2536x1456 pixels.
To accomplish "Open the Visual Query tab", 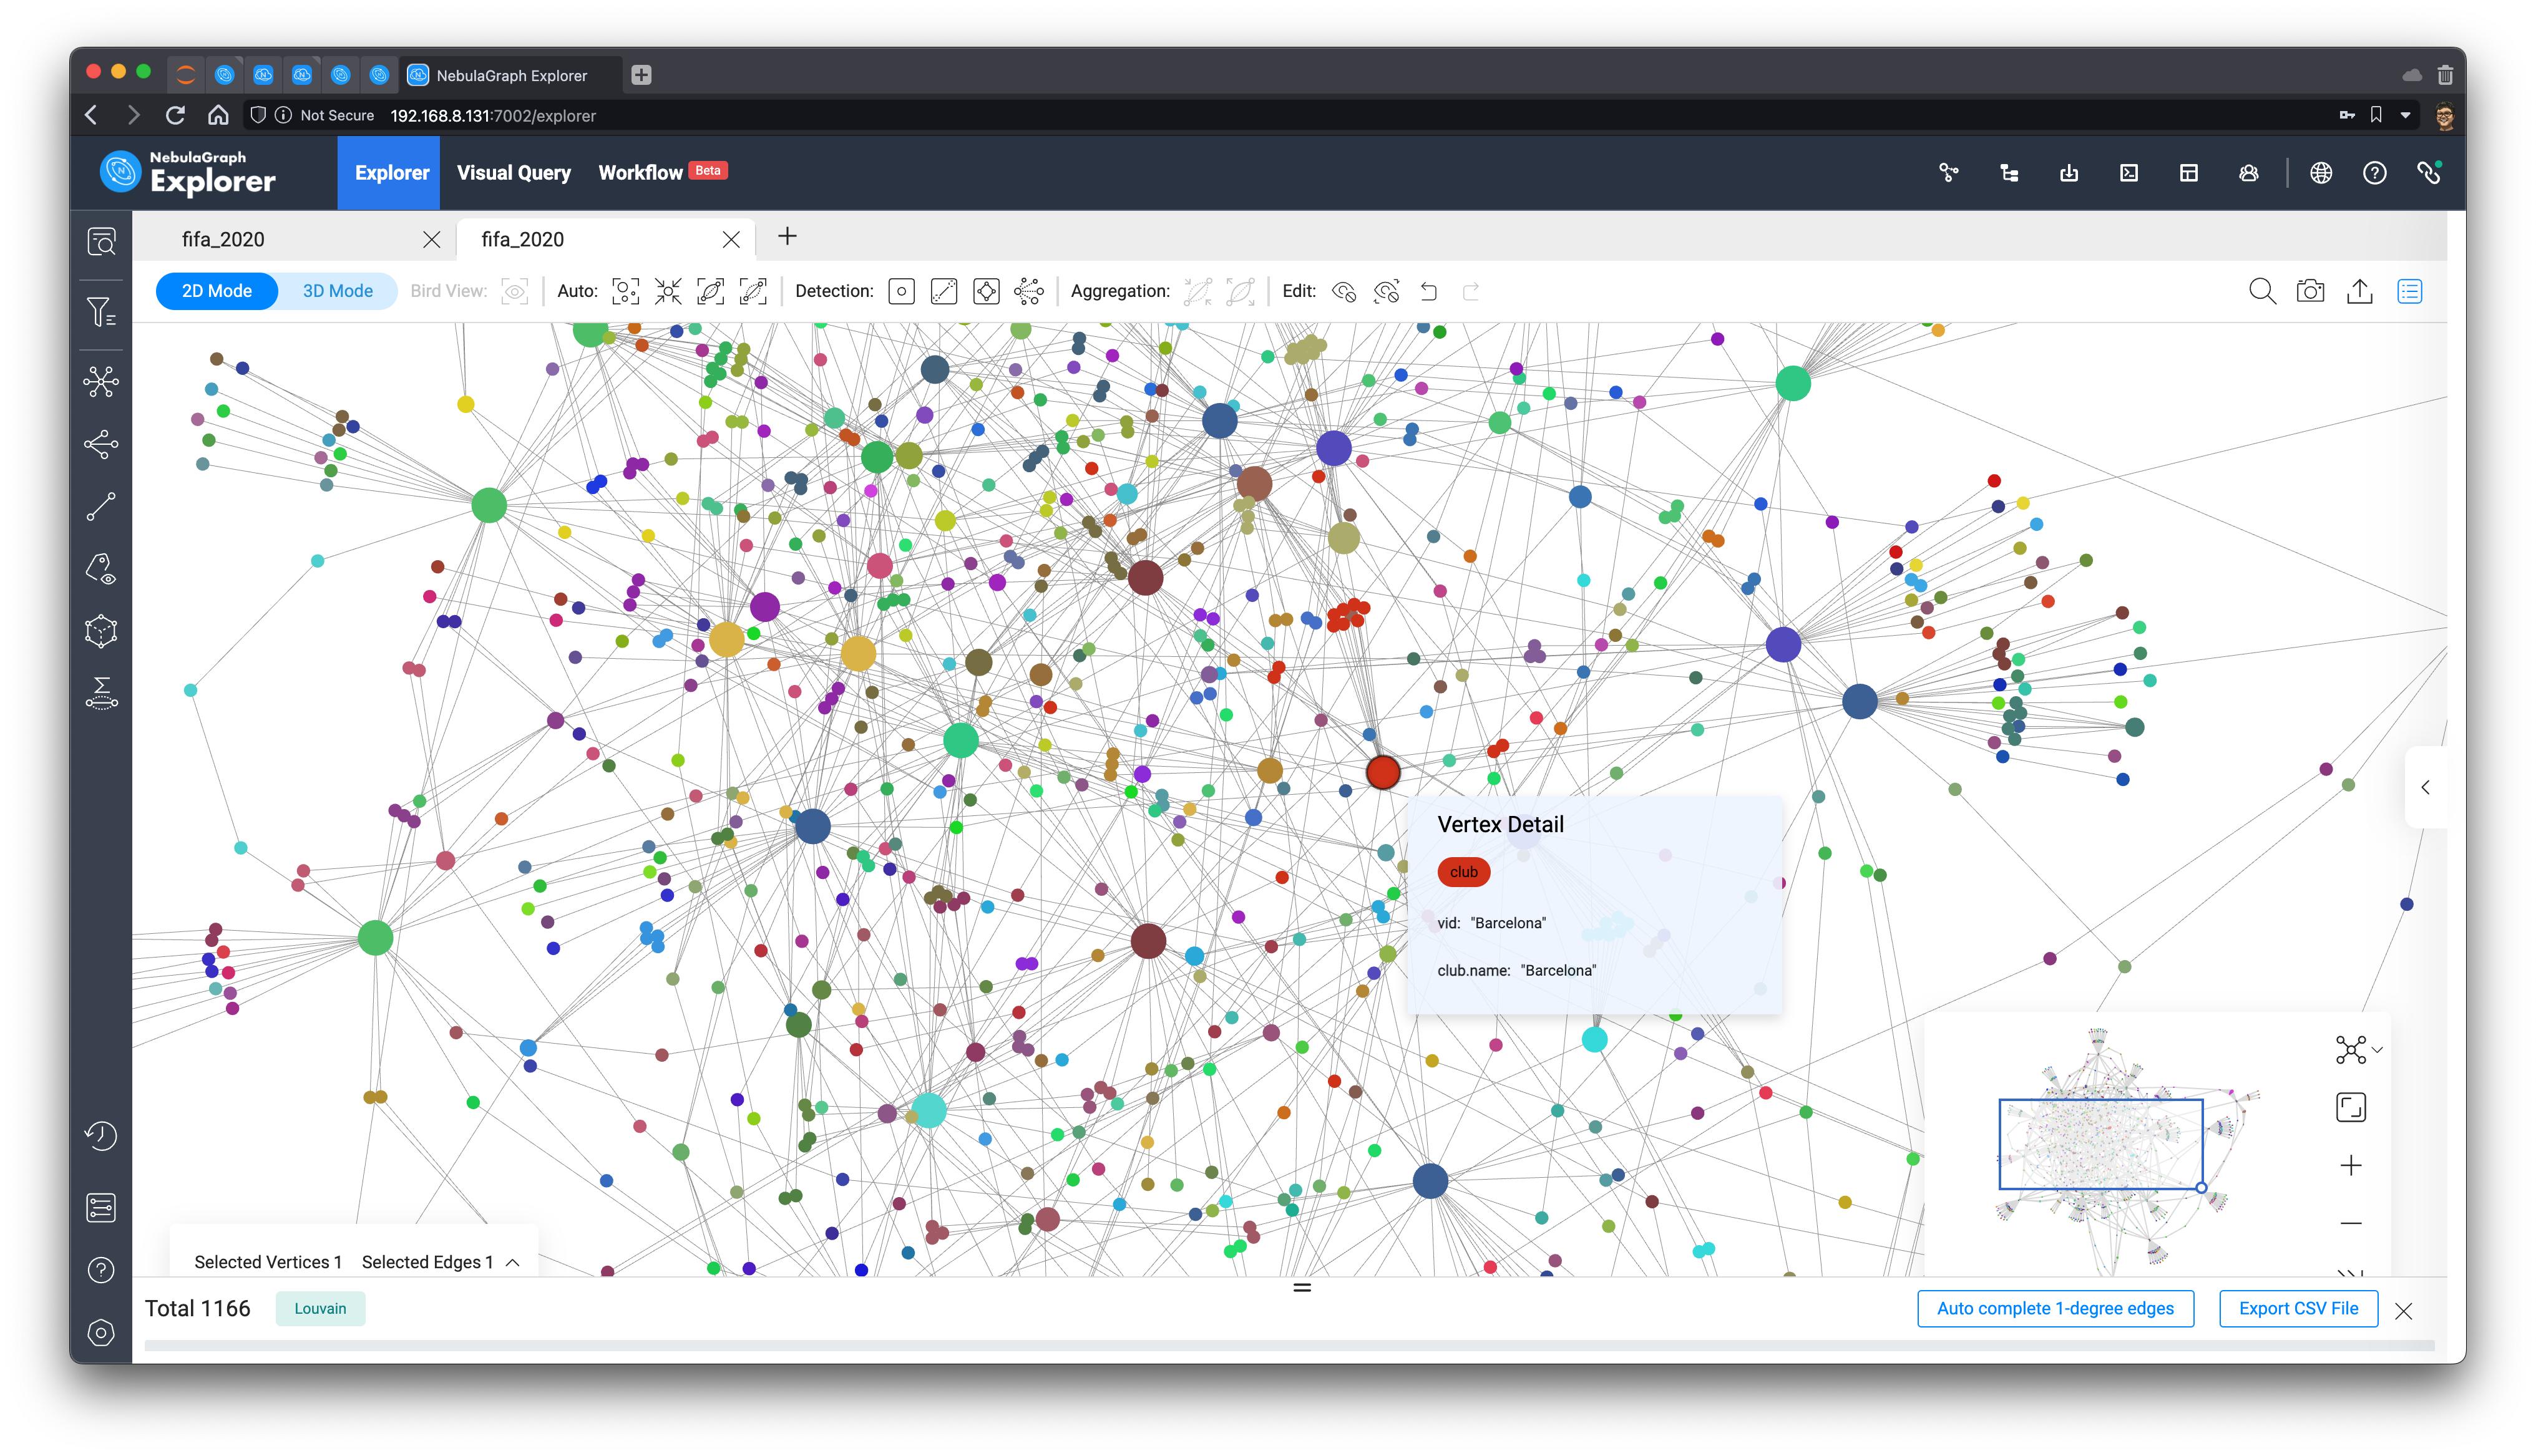I will tap(514, 173).
